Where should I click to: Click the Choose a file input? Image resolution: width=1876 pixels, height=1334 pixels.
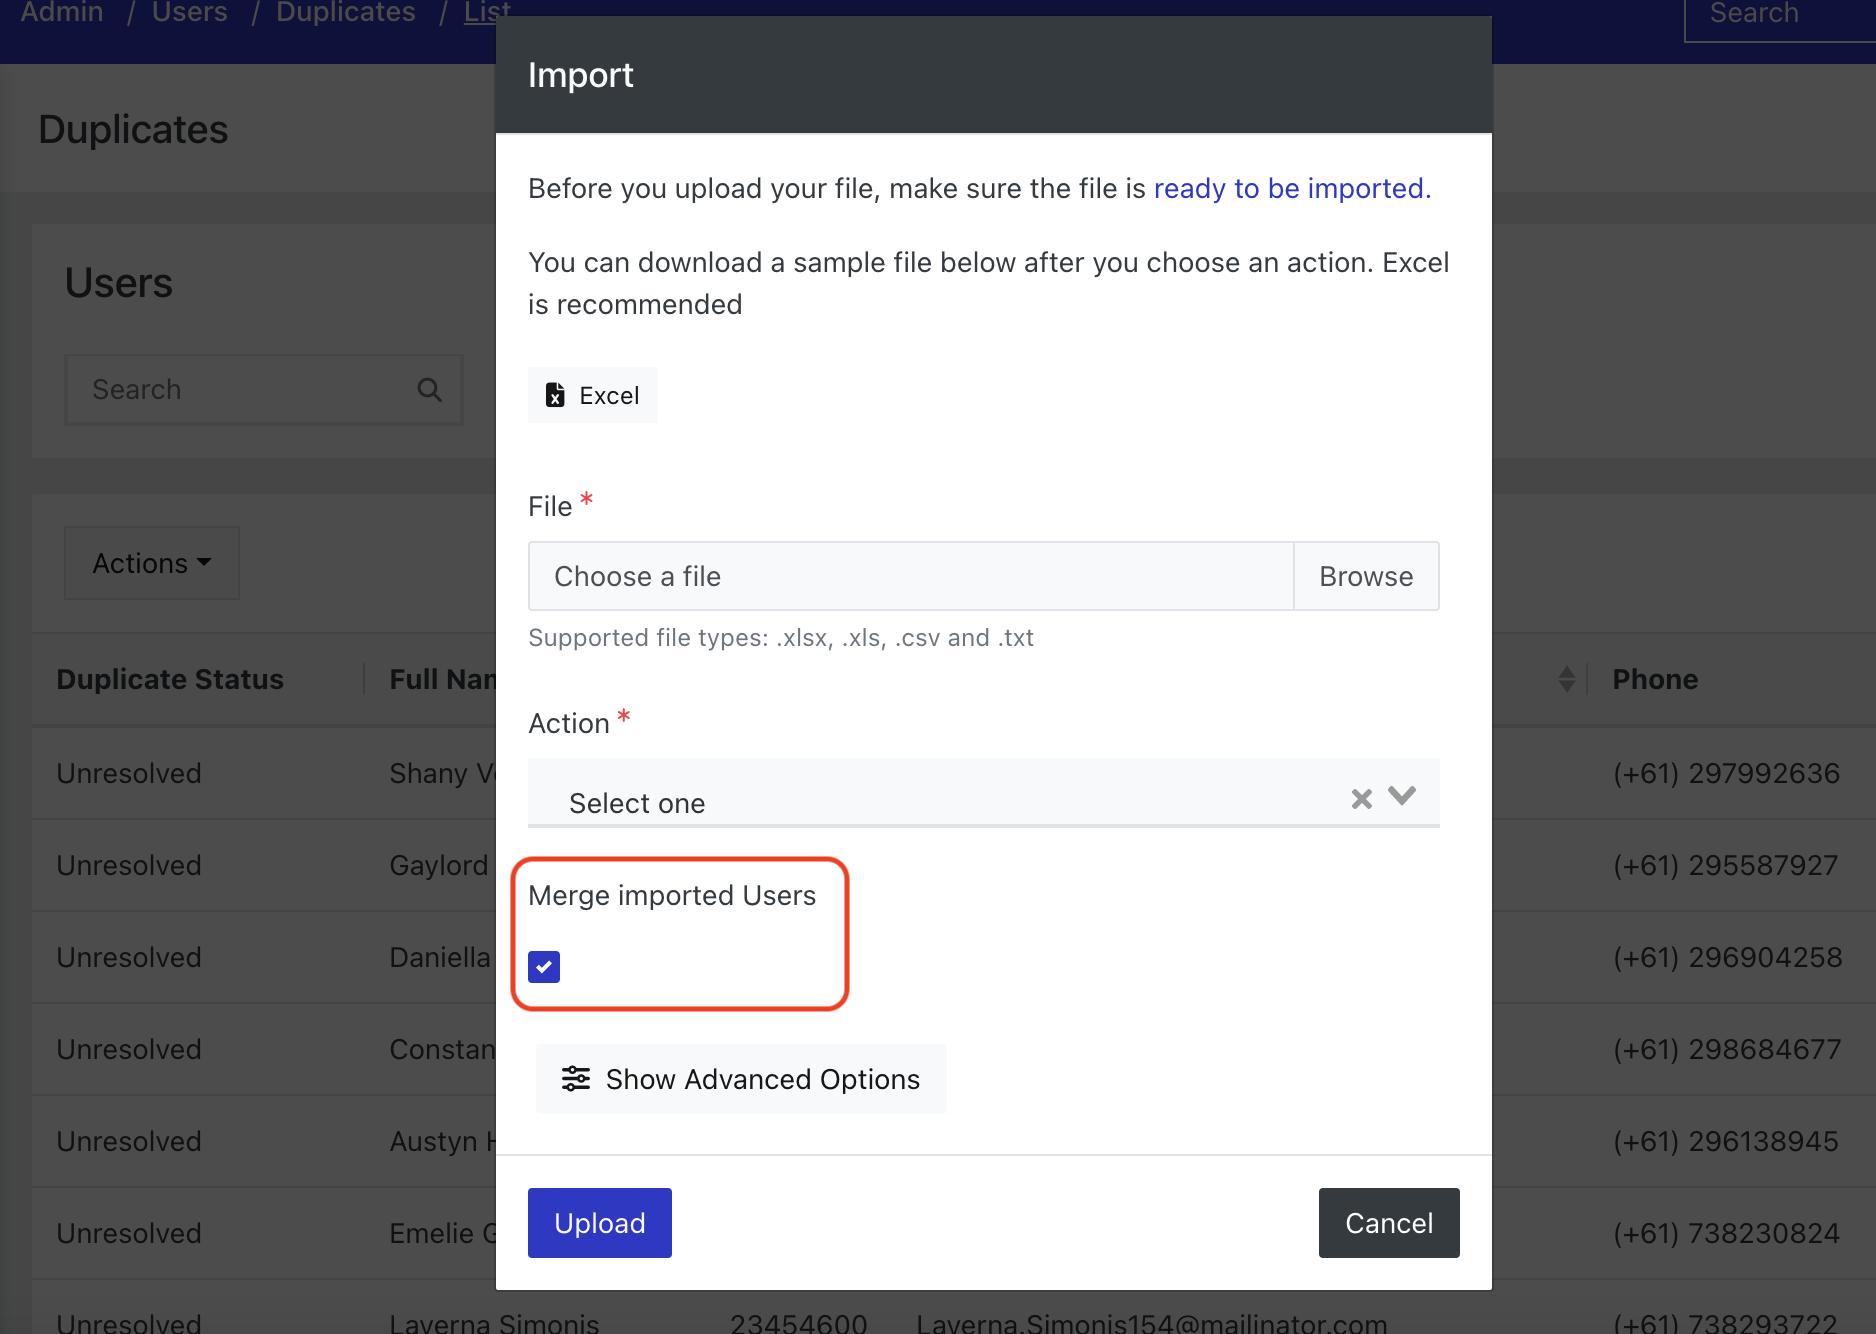click(911, 576)
